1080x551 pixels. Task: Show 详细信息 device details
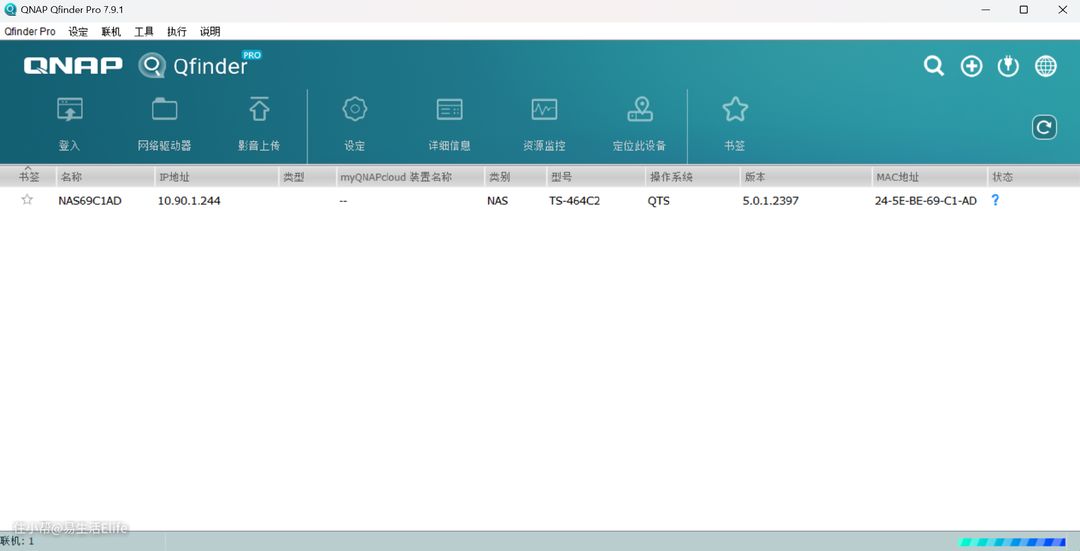[449, 110]
